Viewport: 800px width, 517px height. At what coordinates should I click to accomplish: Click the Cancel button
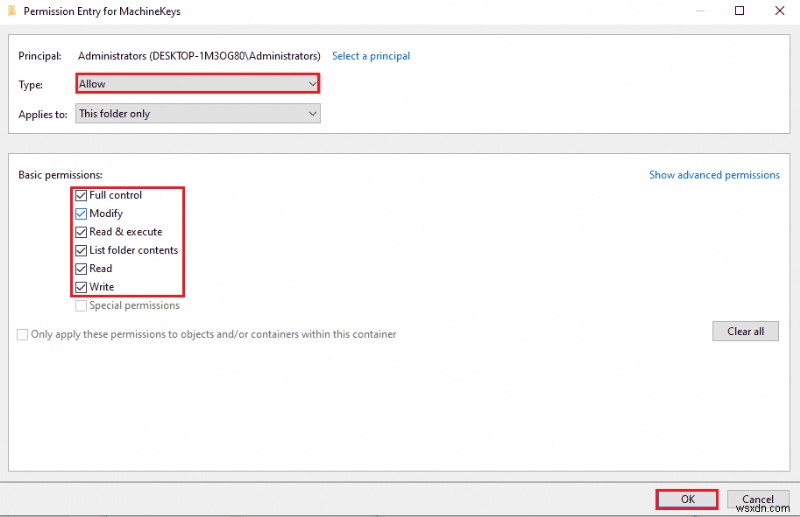point(758,499)
